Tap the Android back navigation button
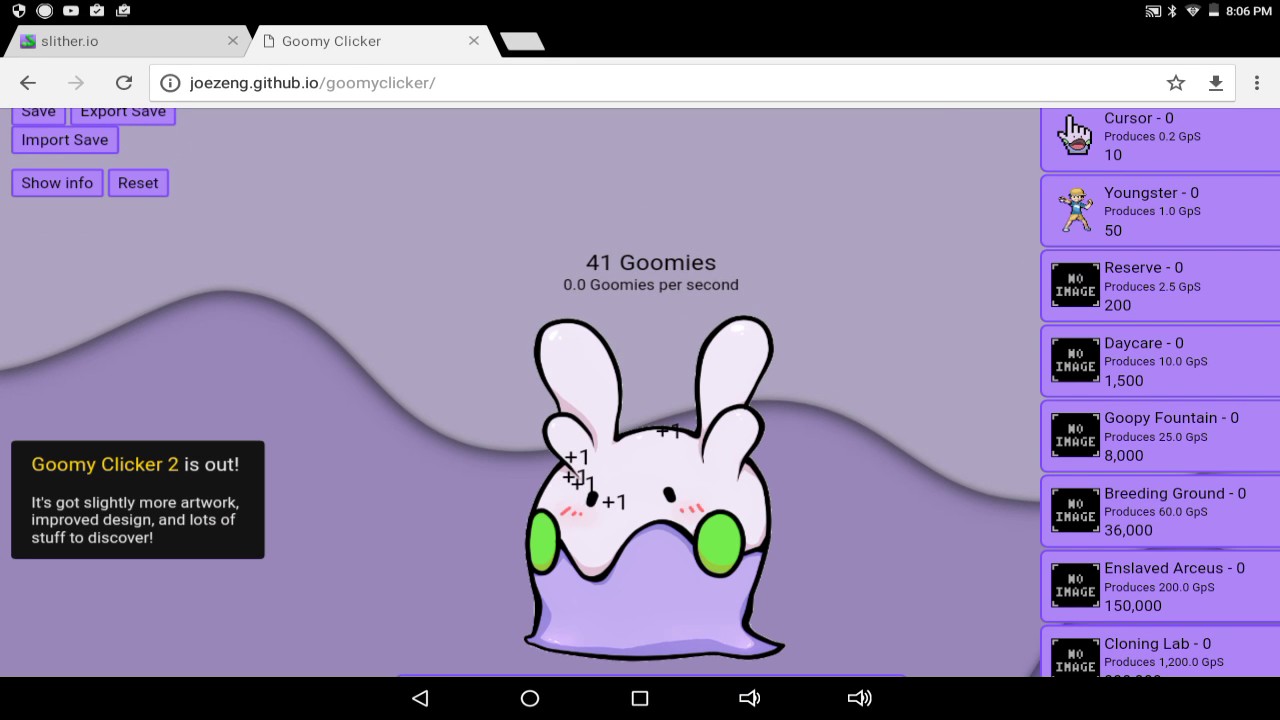1280x720 pixels. pos(420,698)
